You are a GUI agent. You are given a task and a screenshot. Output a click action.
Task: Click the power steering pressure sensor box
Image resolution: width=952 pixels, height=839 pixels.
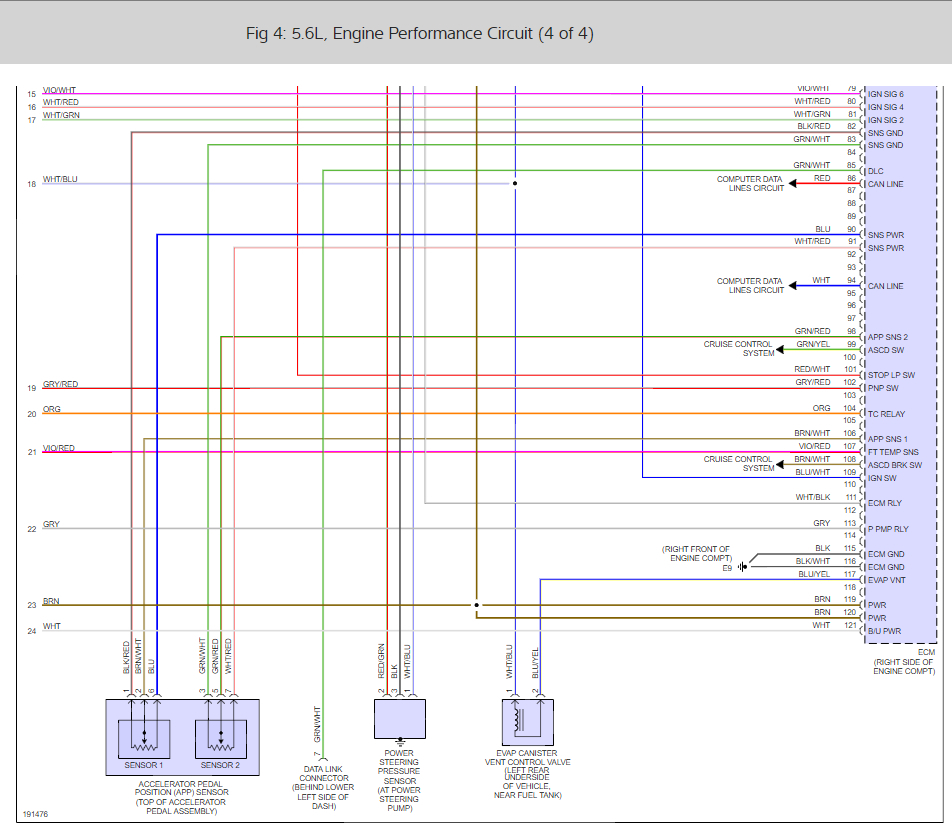[400, 719]
